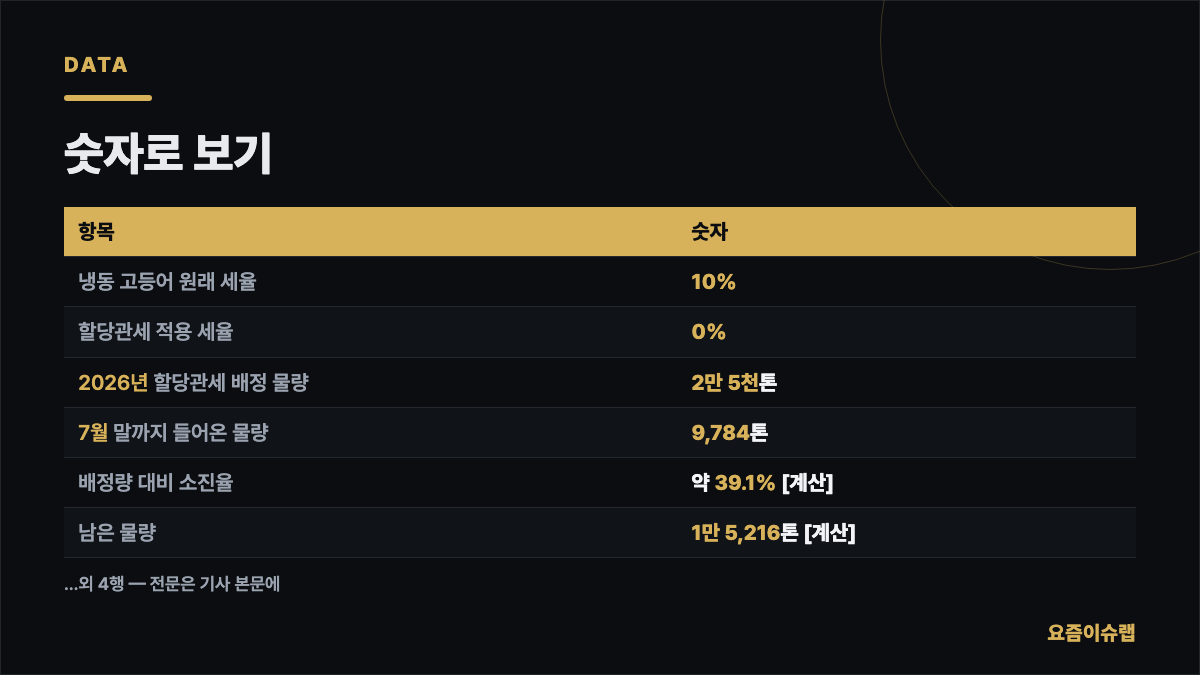
Task: Click the ...외 4행 footnote text
Action: (x=172, y=584)
